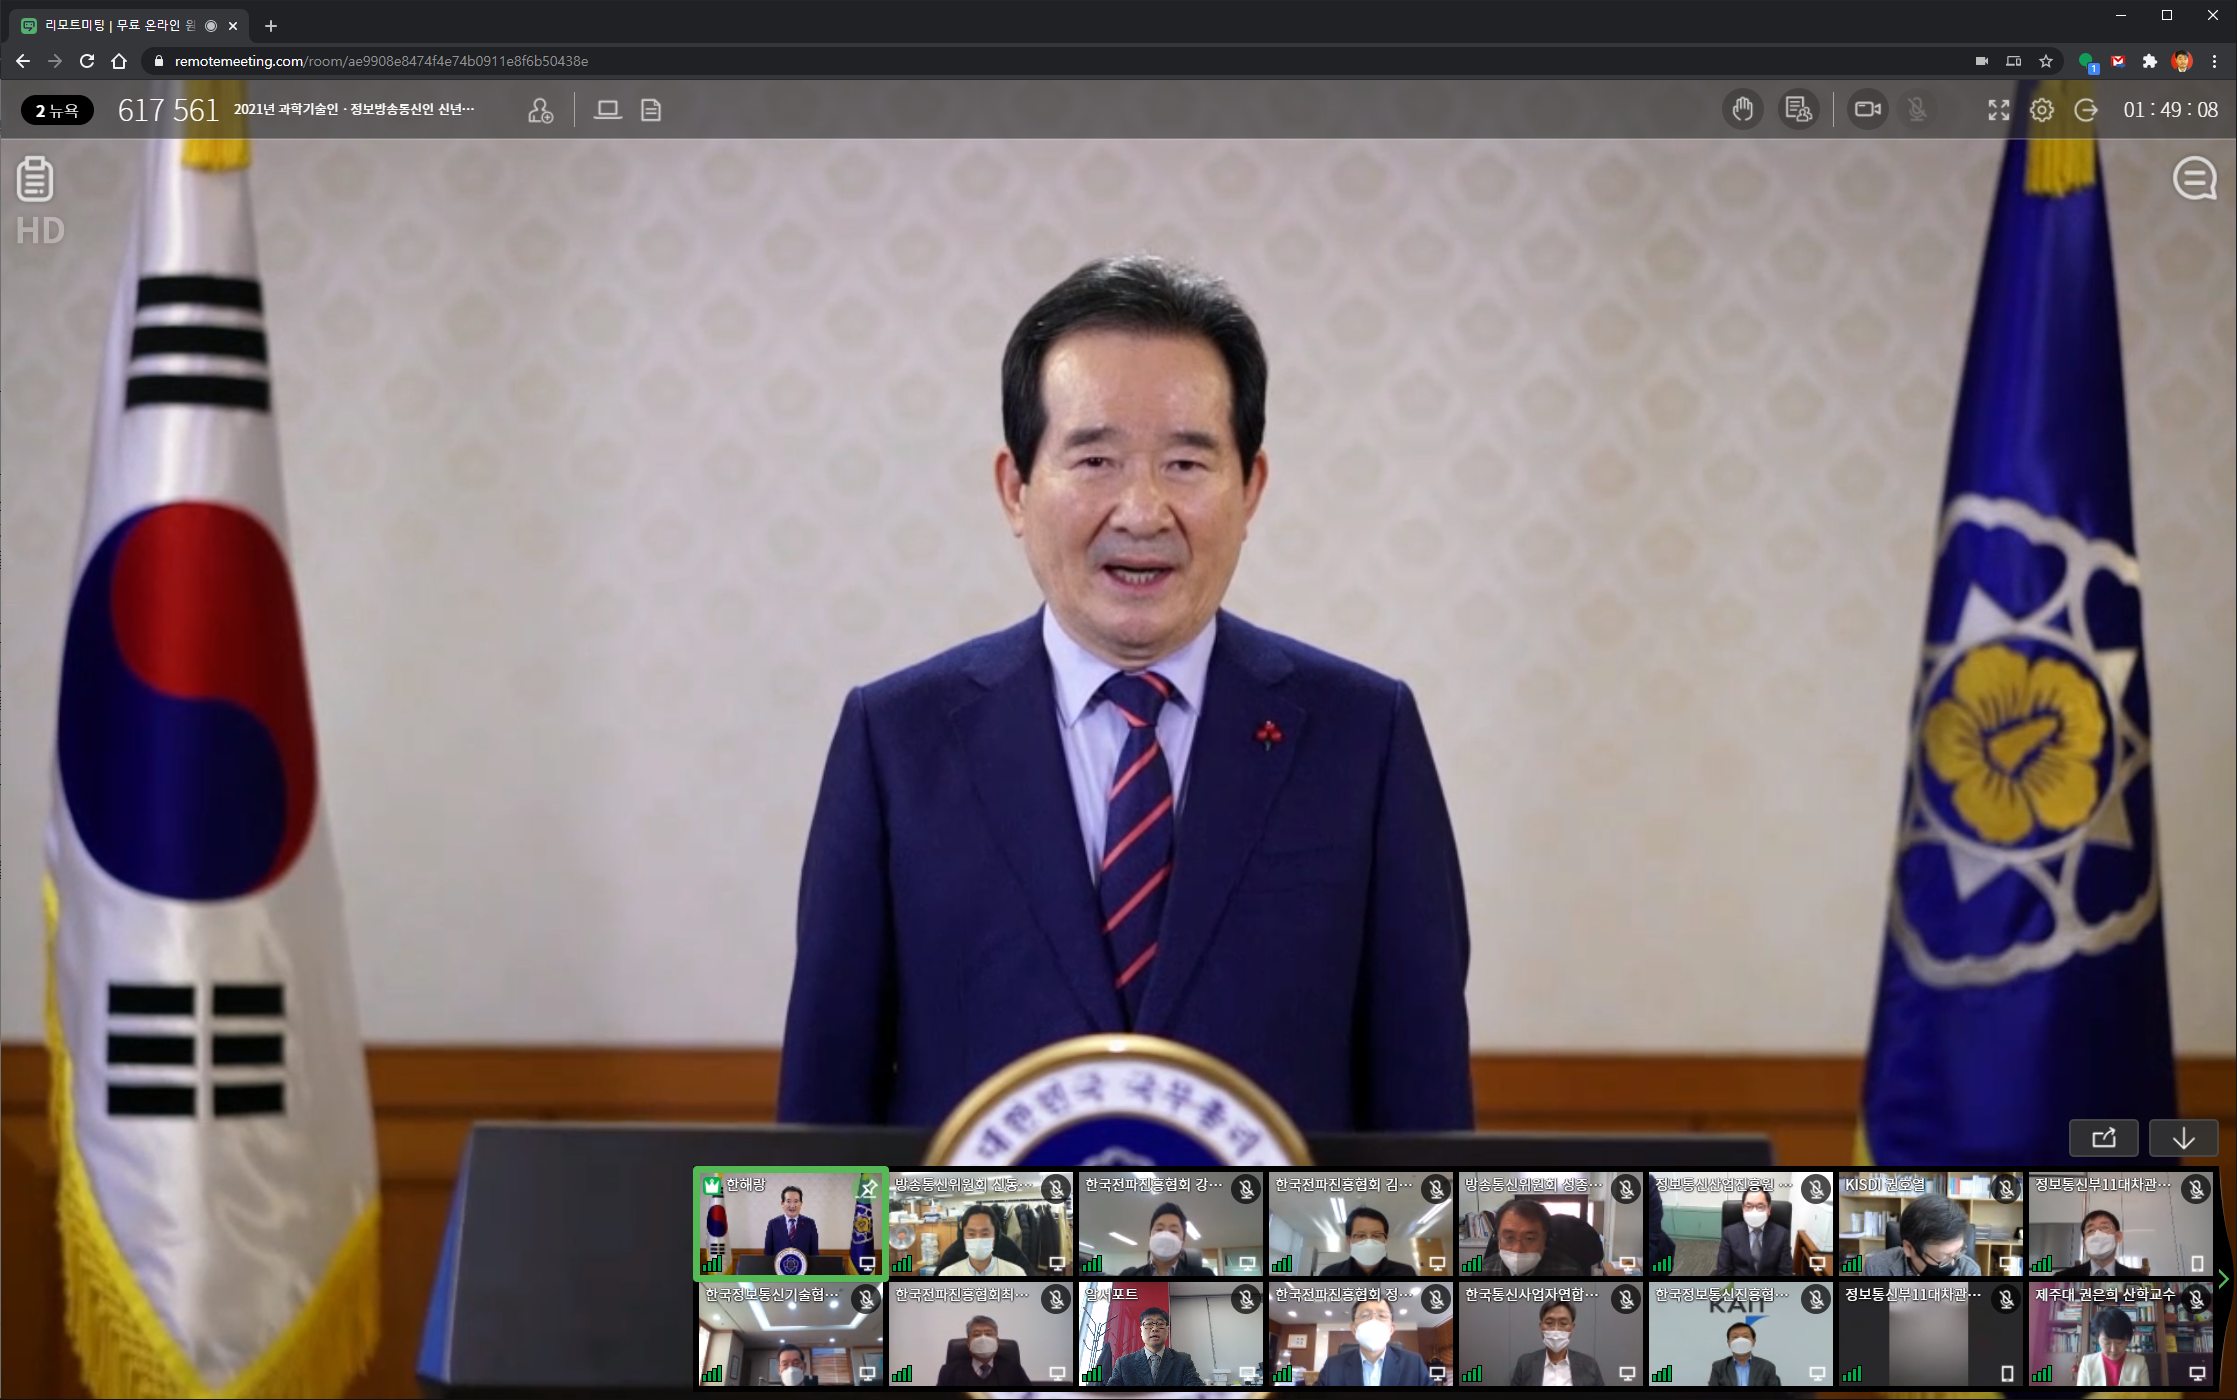Select the KISDI 권호열 participant thumbnail
This screenshot has width=2237, height=1400.
(x=1930, y=1225)
